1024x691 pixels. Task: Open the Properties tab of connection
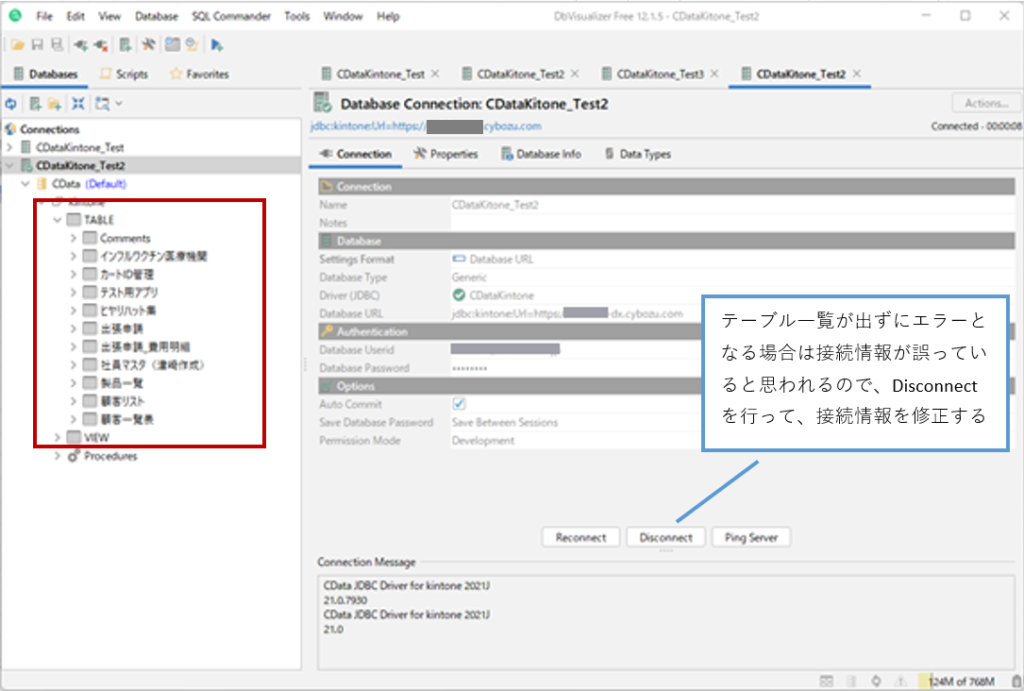pos(446,154)
